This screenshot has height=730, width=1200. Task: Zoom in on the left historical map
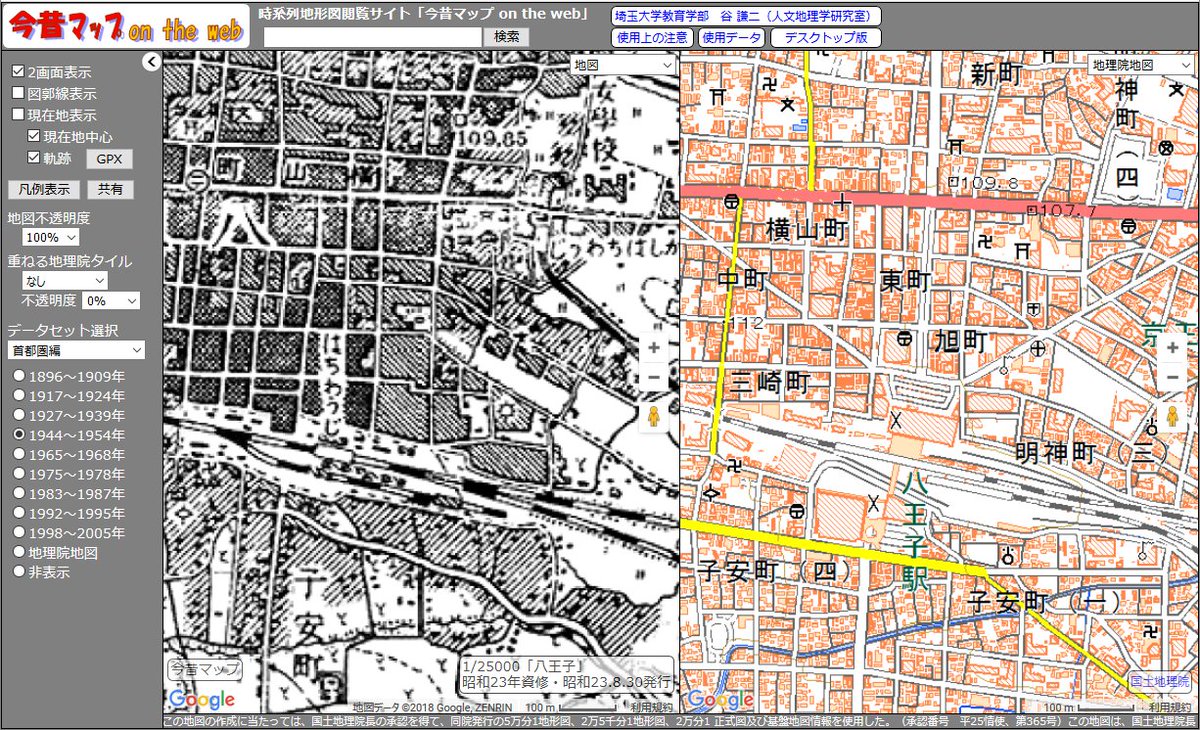[x=654, y=347]
